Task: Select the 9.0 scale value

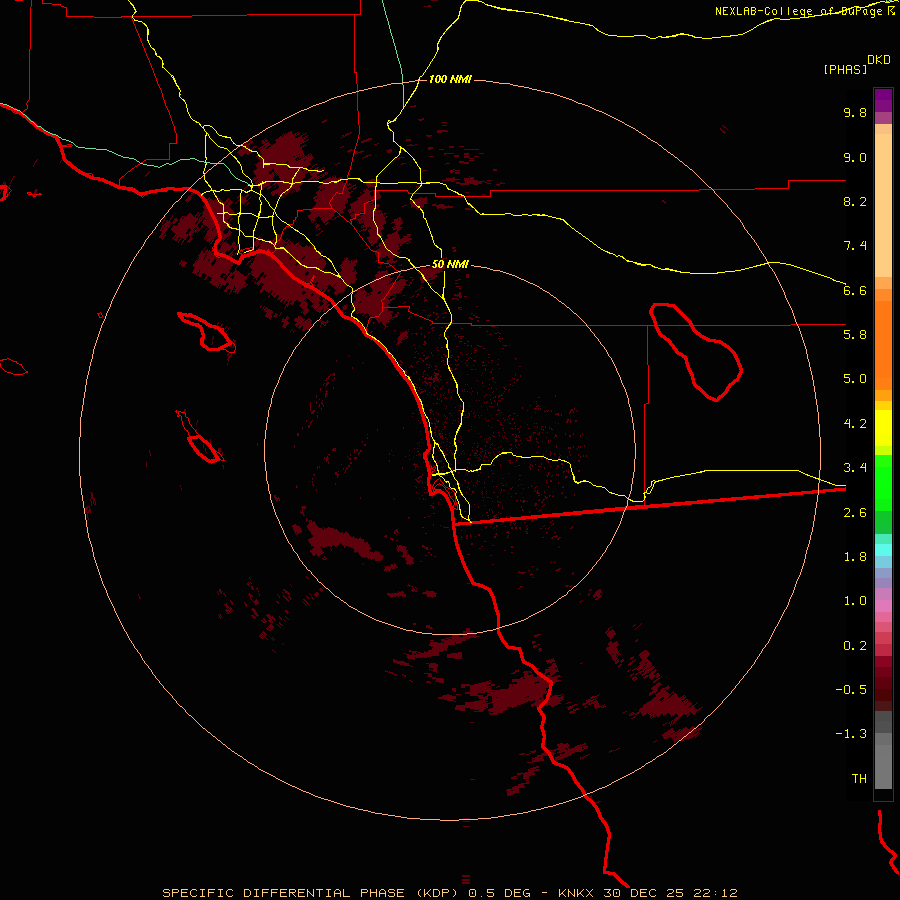Action: 855,157
